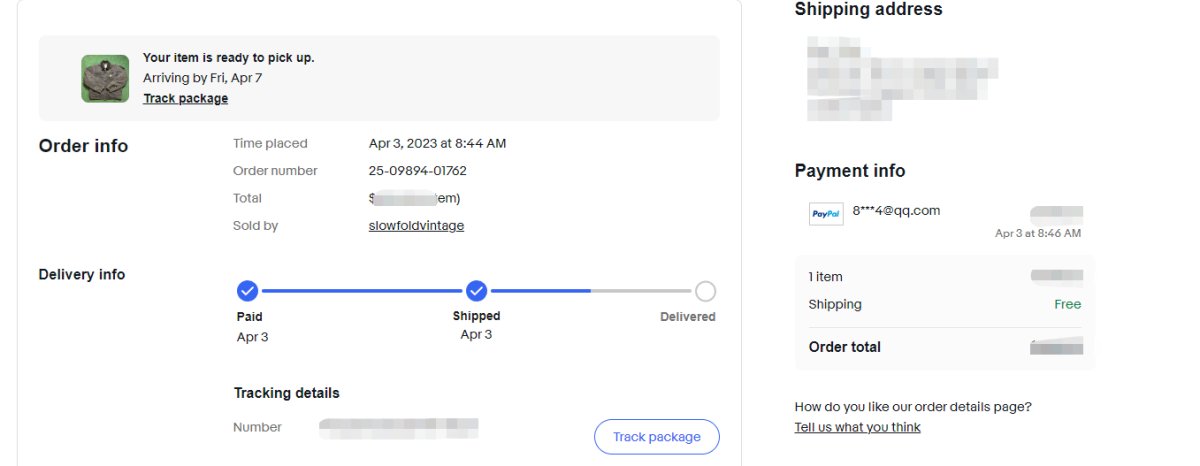Click the Free shipping cost text

[x=1067, y=304]
